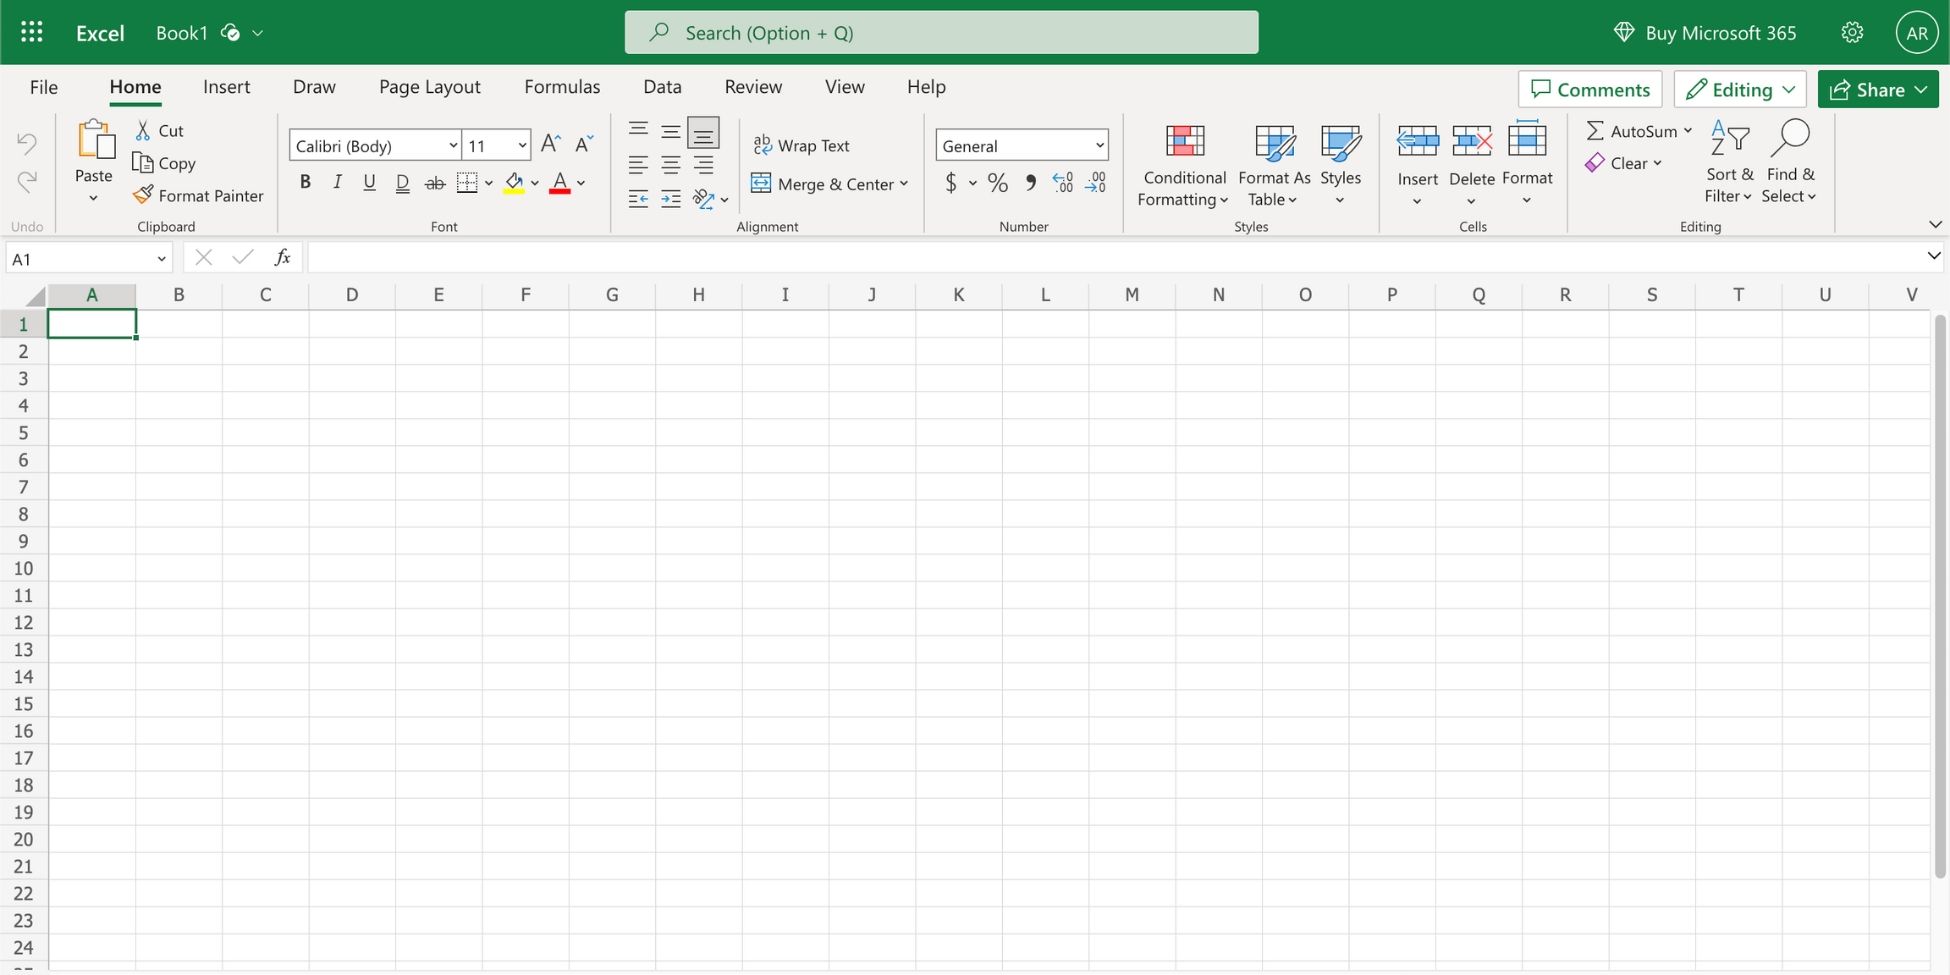Toggle the Align Bottom button
The width and height of the screenshot is (1950, 975).
click(703, 132)
